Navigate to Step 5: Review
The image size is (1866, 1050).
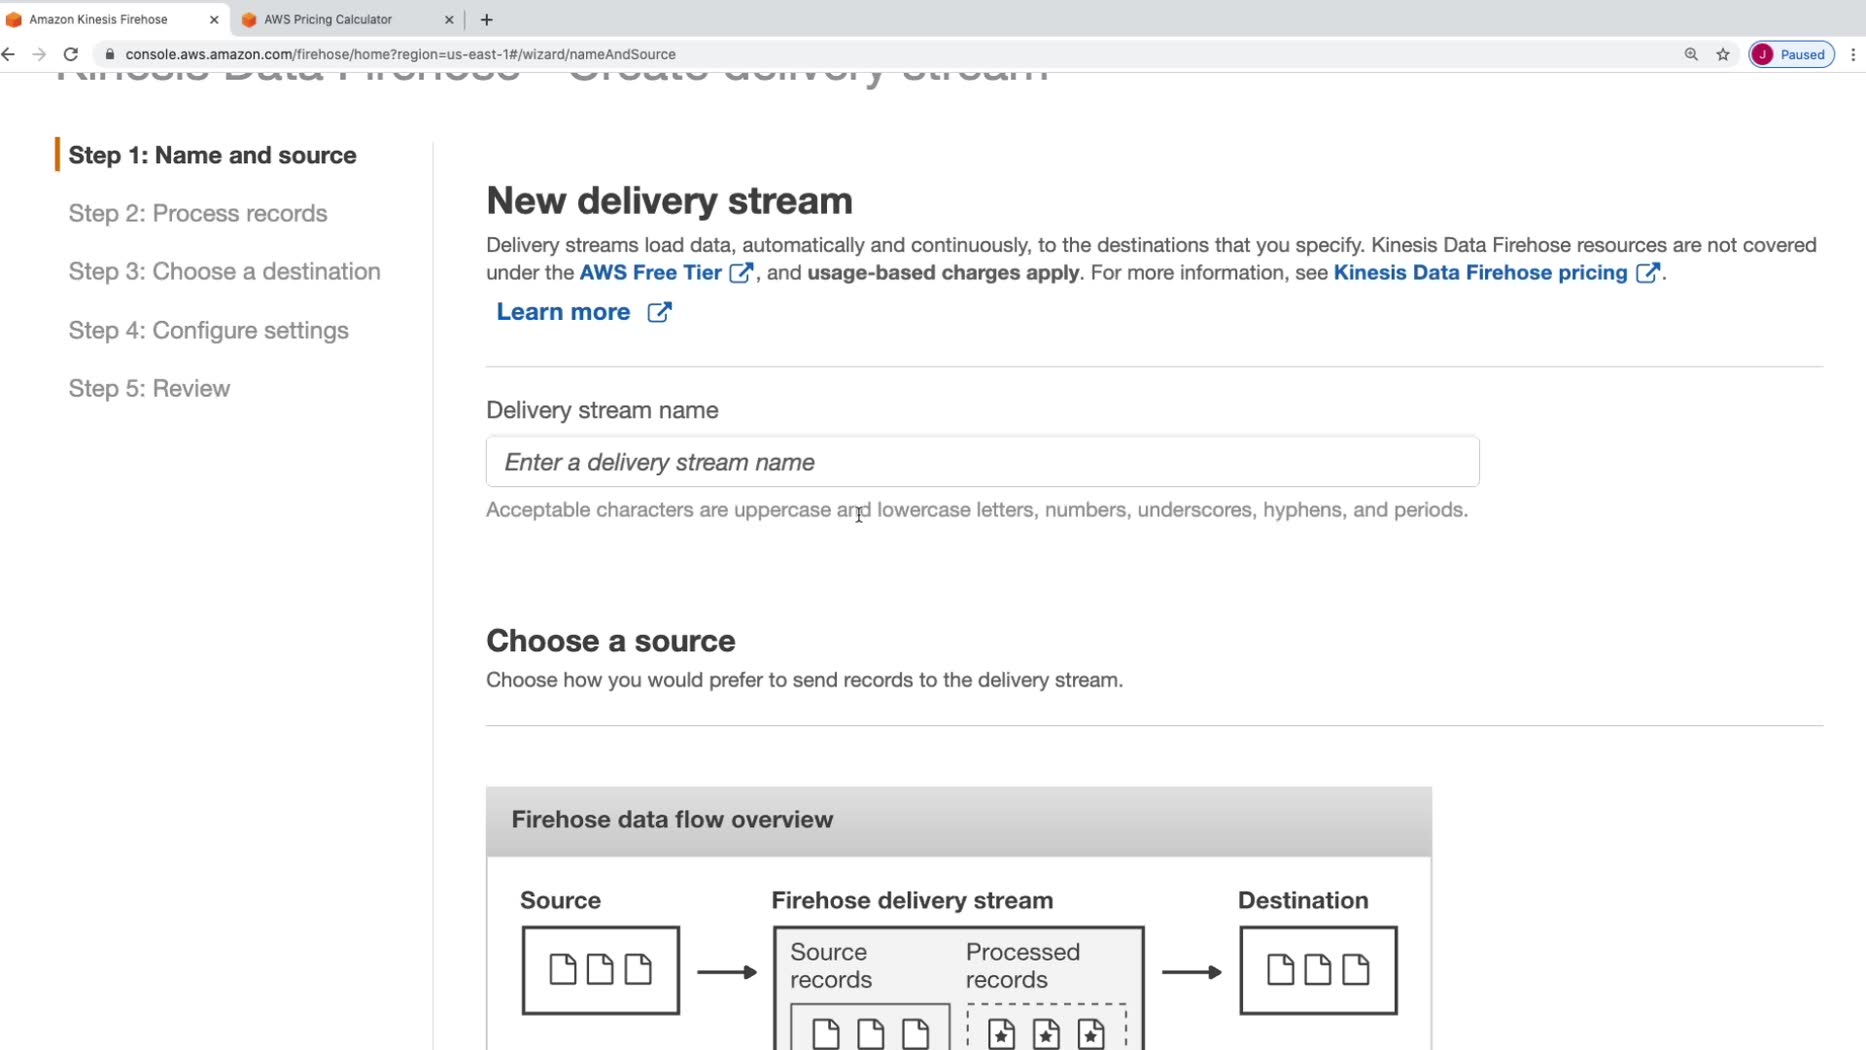pos(149,388)
